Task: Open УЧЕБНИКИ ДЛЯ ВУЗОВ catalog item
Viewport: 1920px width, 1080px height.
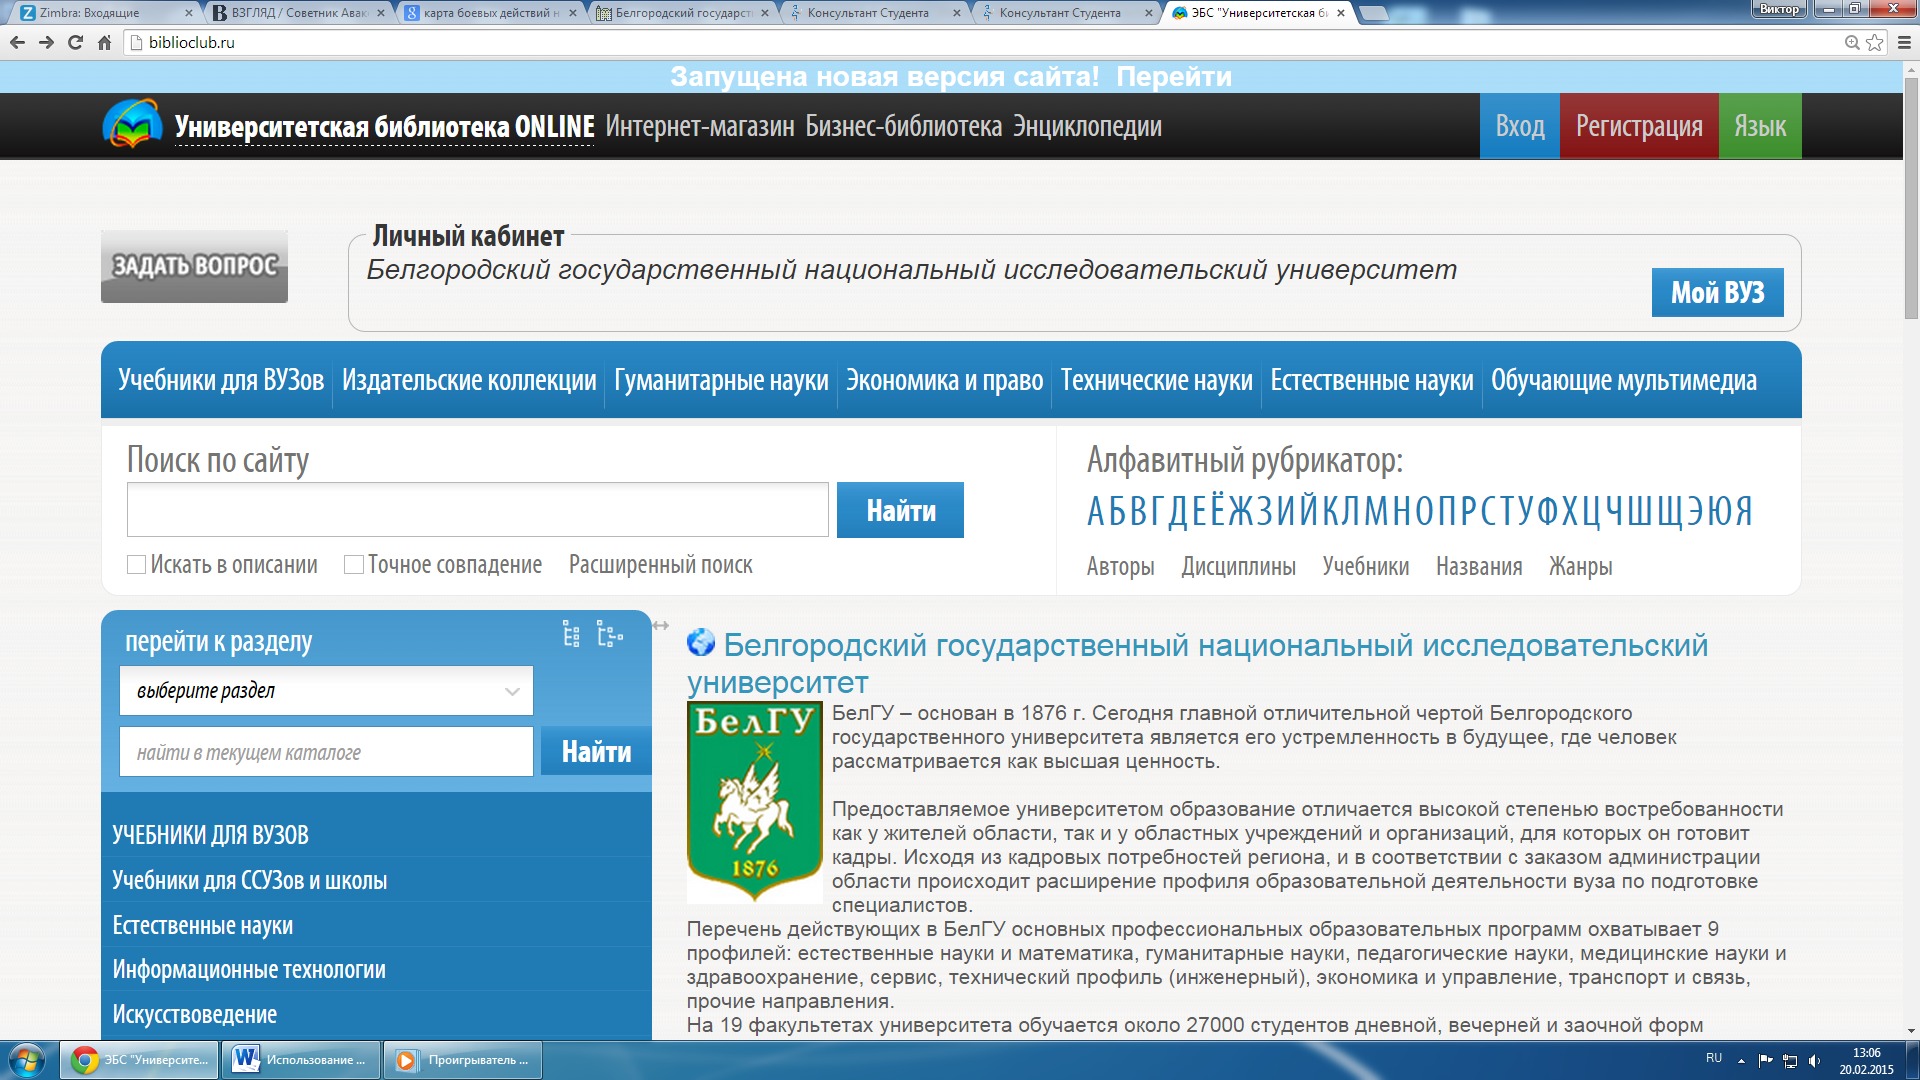Action: (x=210, y=835)
